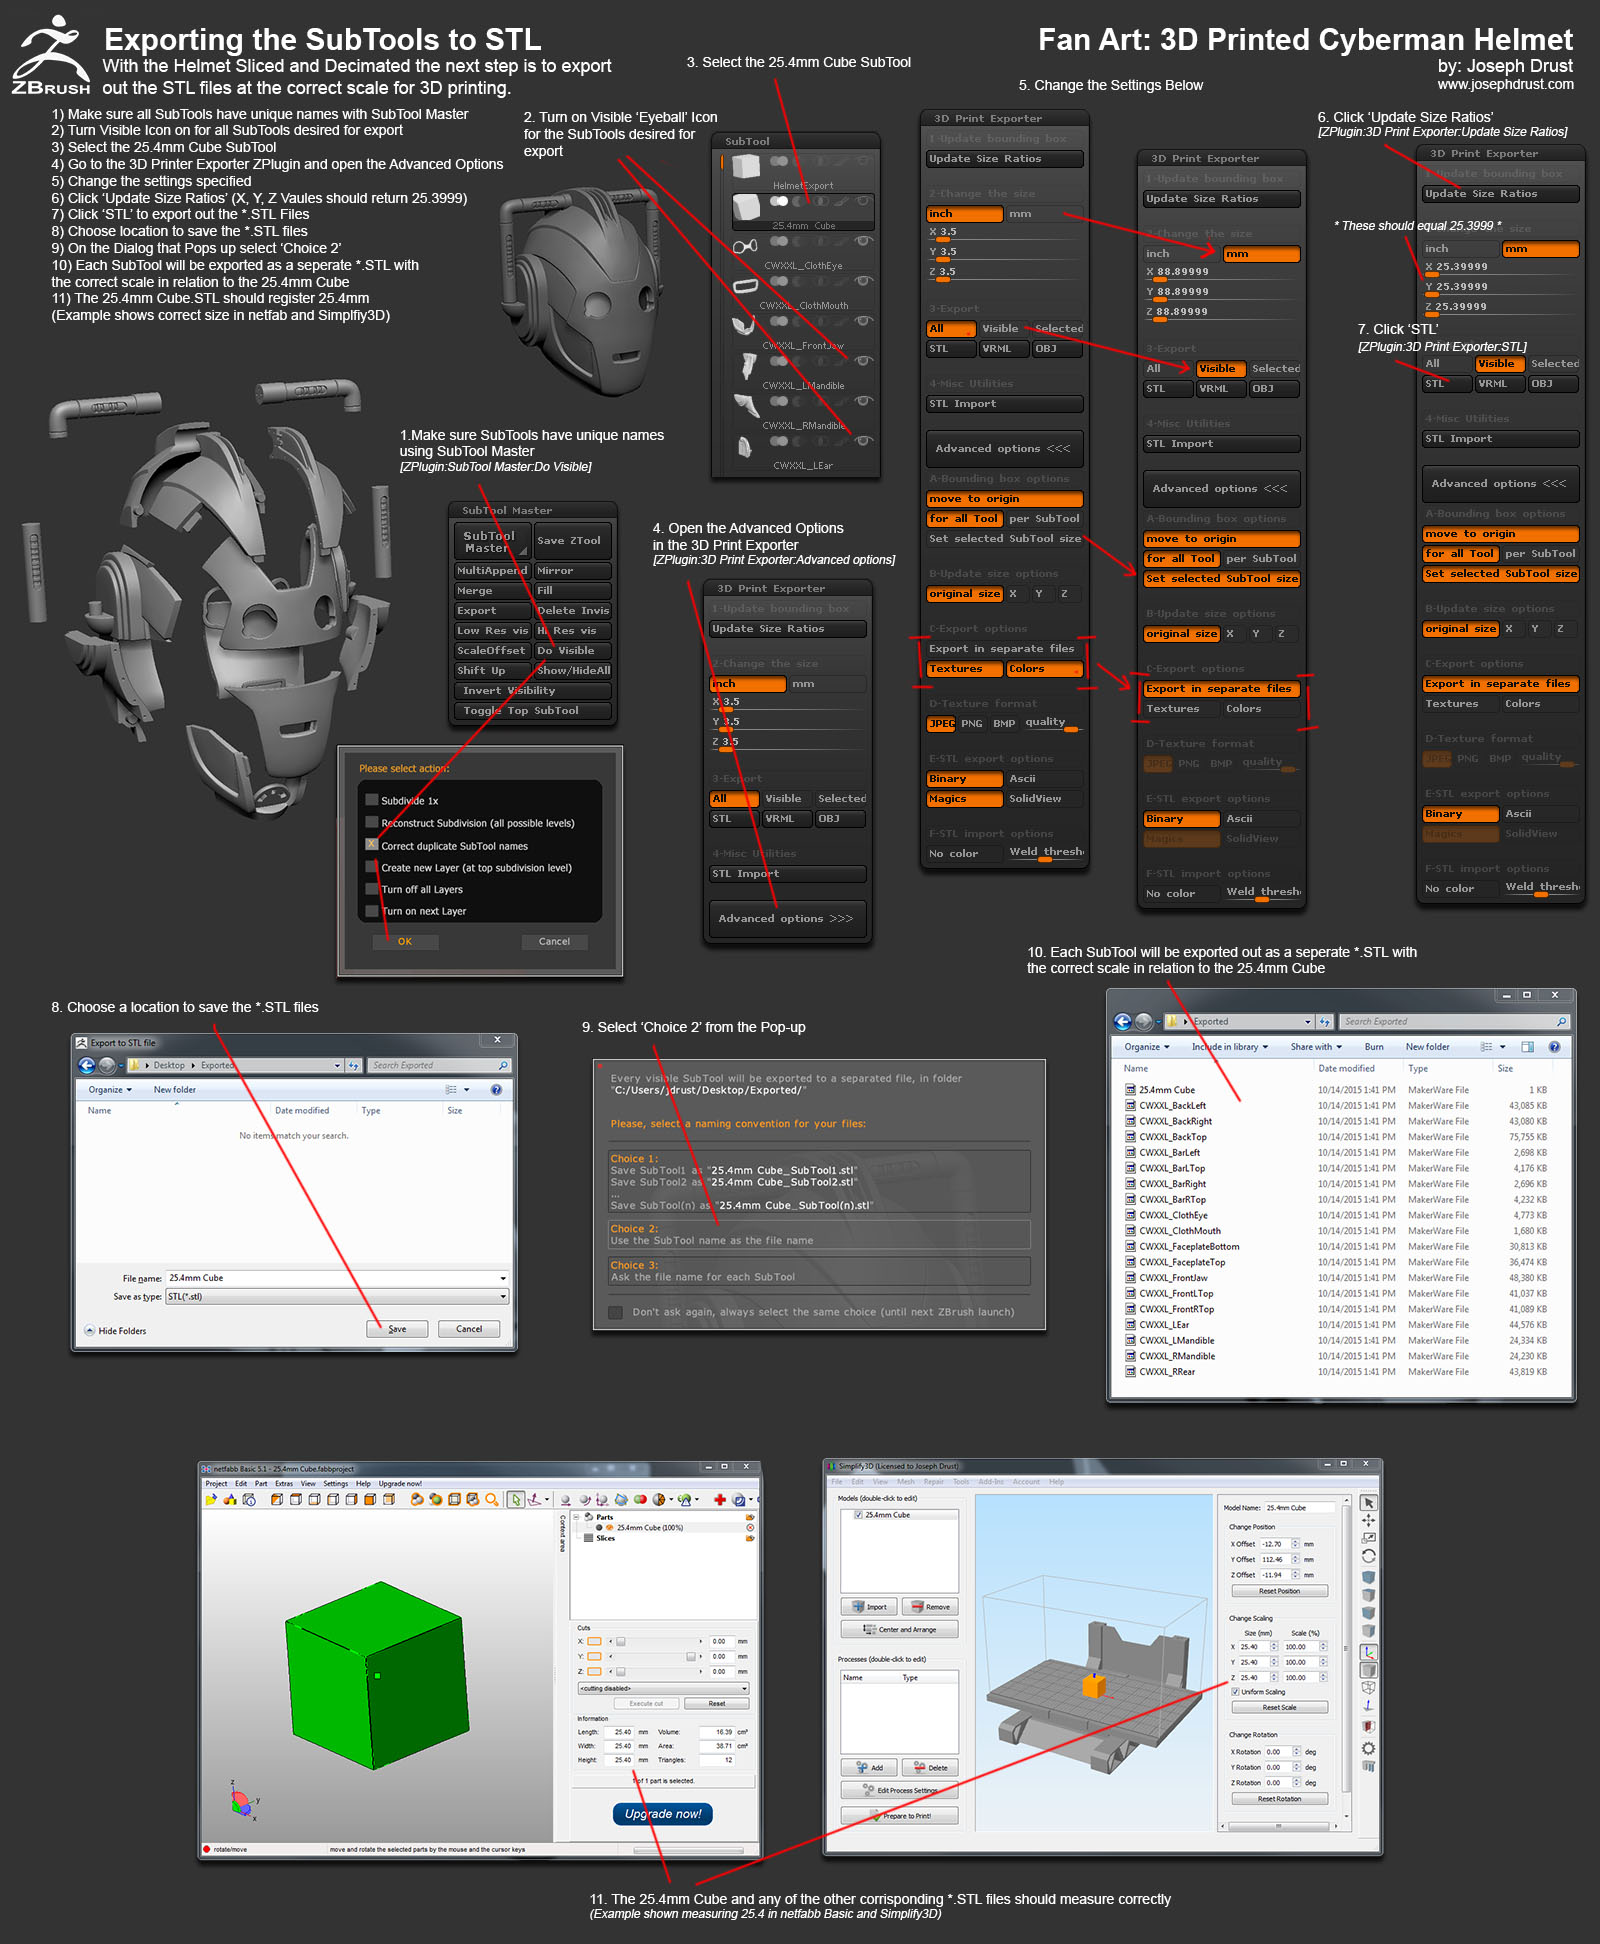Expand Advanced options >>> in 3D Print Exporter

[786, 919]
